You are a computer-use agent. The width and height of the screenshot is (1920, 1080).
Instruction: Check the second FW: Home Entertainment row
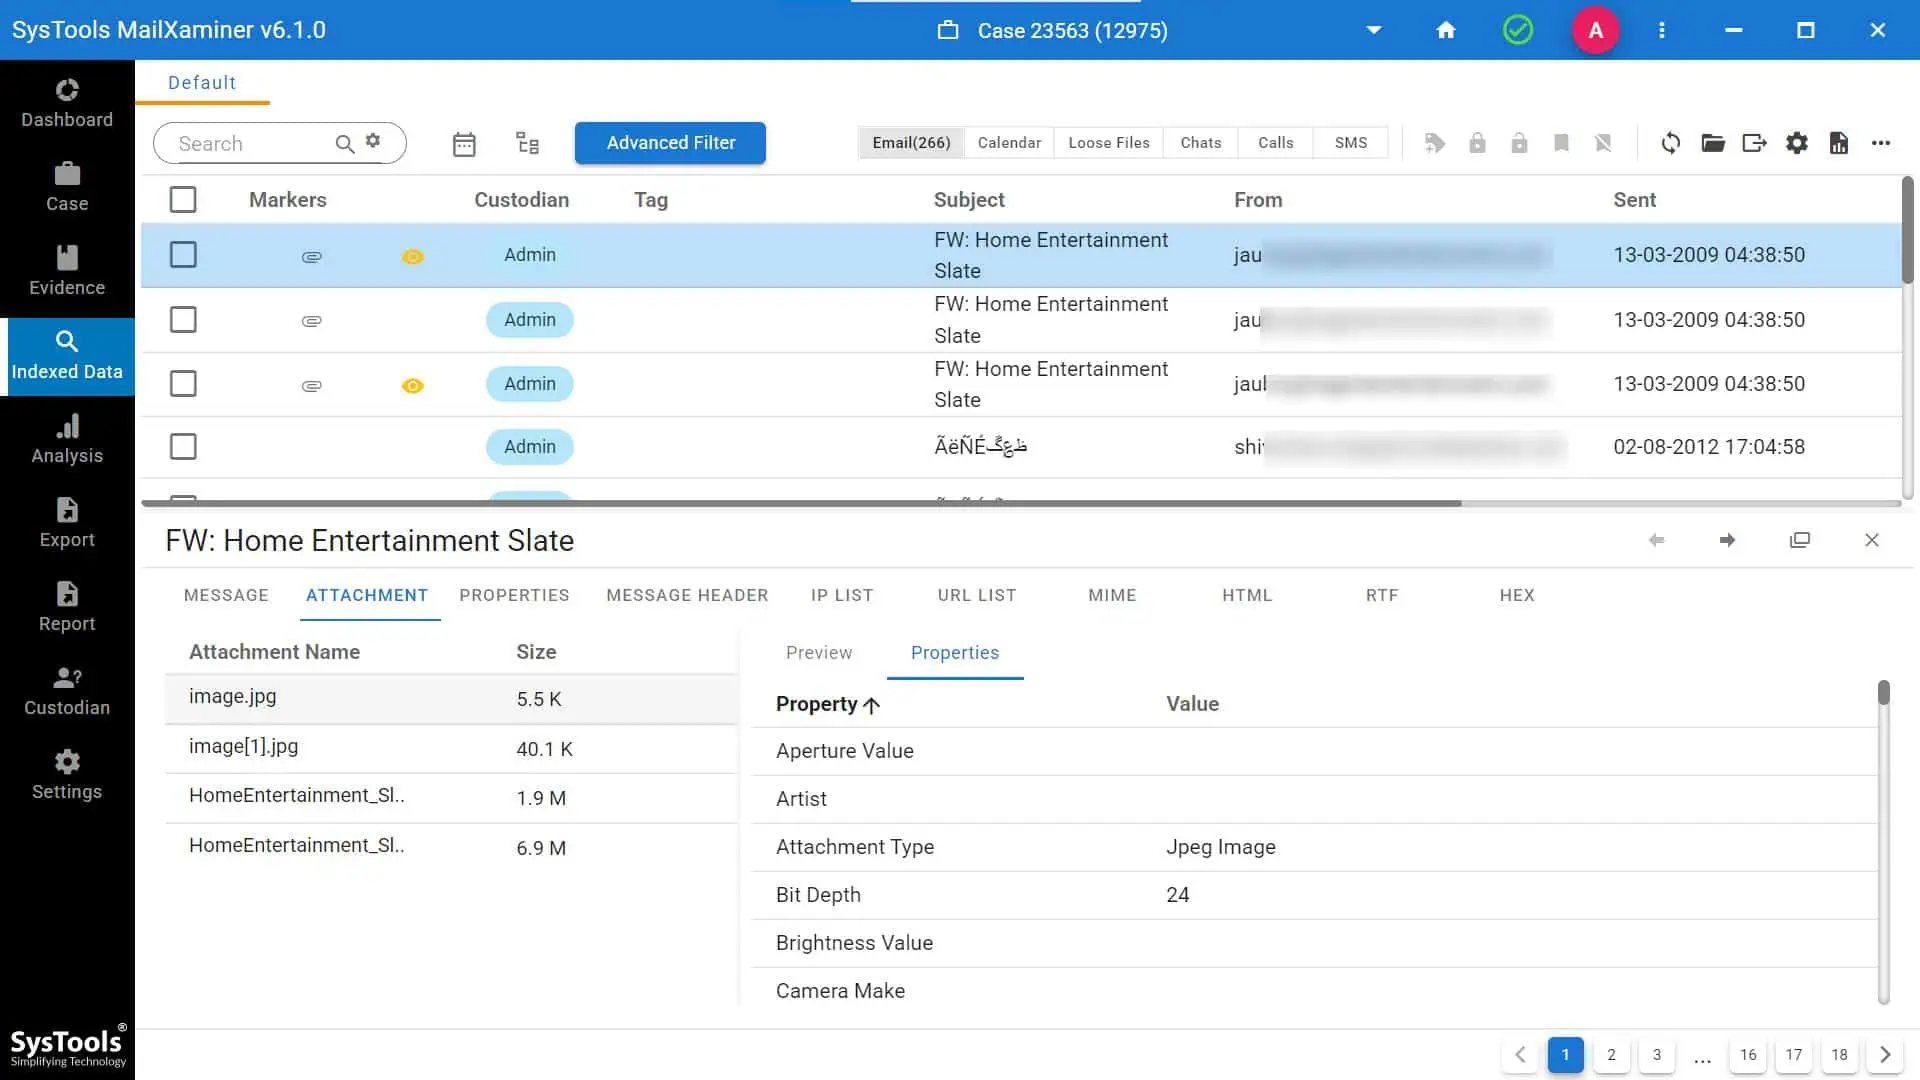point(183,320)
